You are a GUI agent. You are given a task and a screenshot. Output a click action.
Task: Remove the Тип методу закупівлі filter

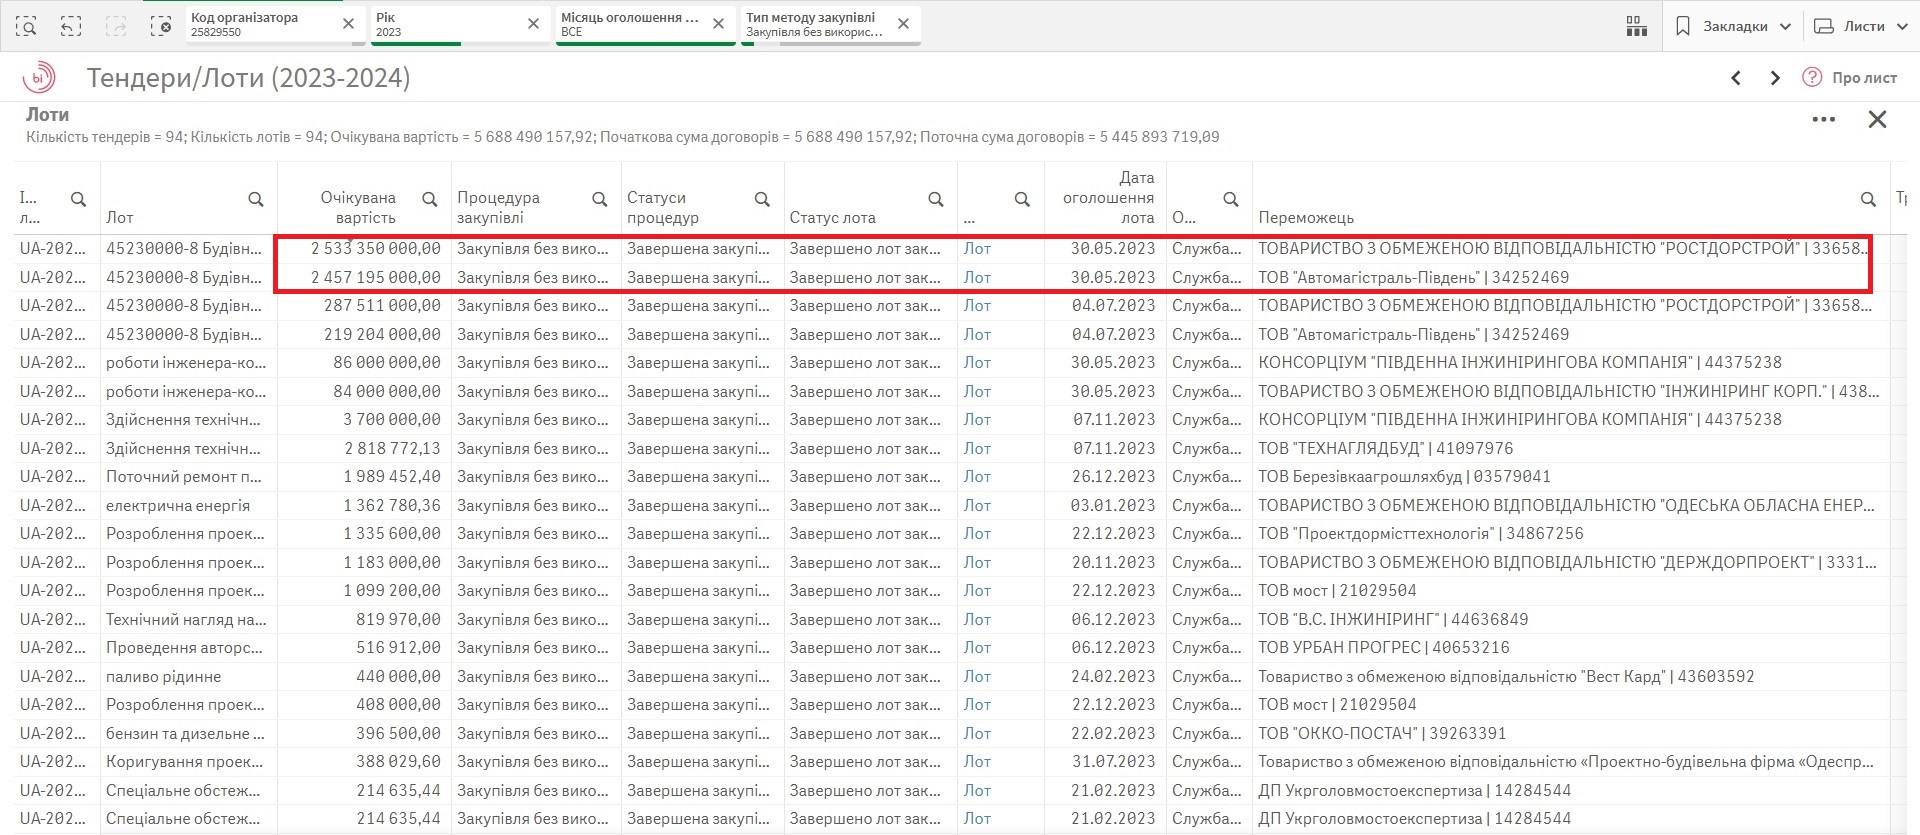(903, 24)
